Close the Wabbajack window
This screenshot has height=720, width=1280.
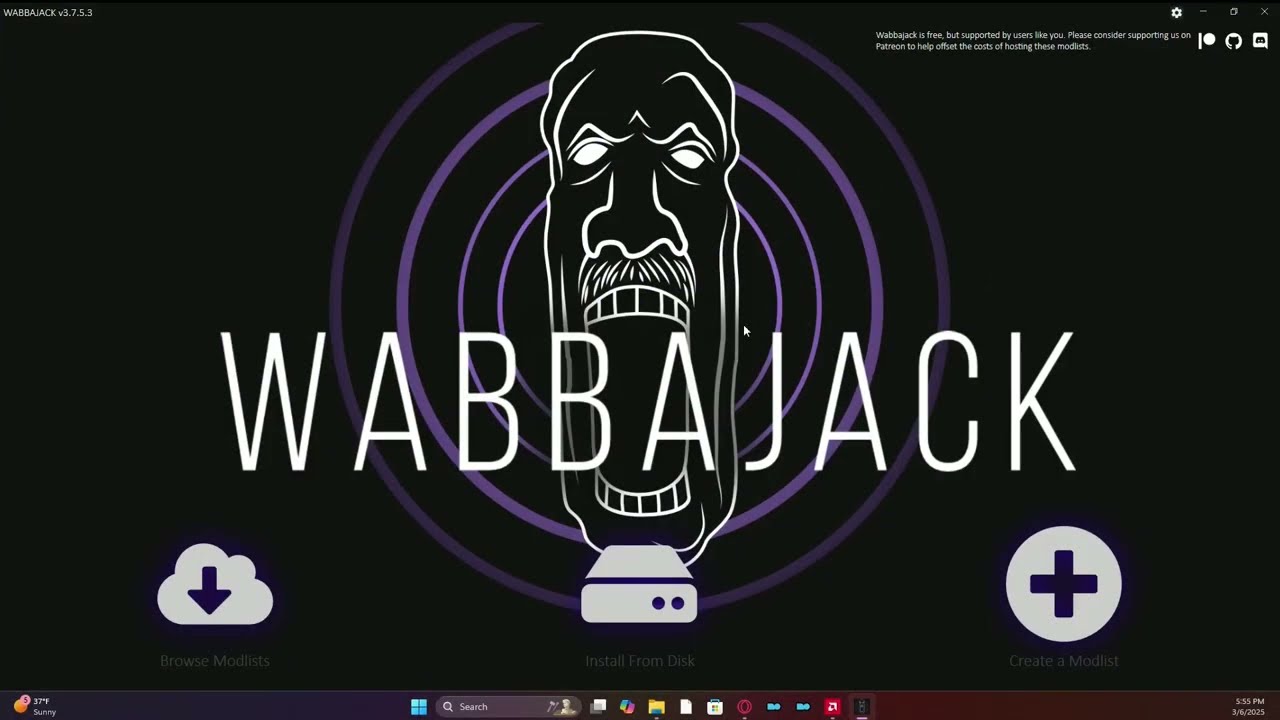click(x=1264, y=12)
